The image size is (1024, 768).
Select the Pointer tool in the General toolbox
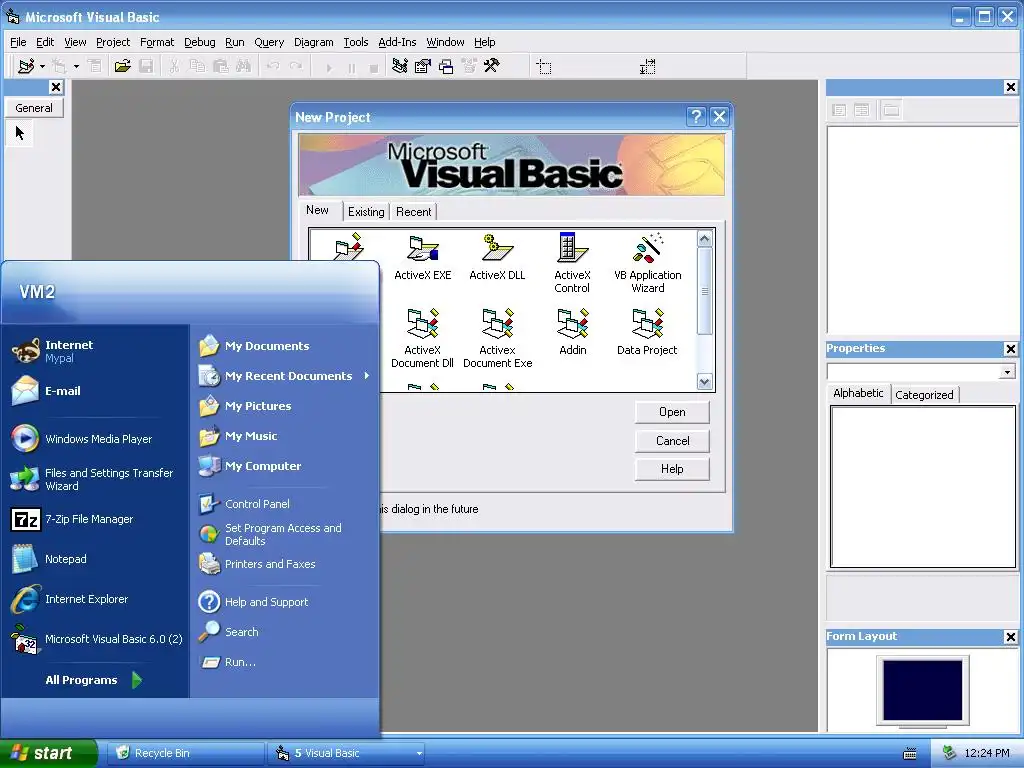click(20, 133)
